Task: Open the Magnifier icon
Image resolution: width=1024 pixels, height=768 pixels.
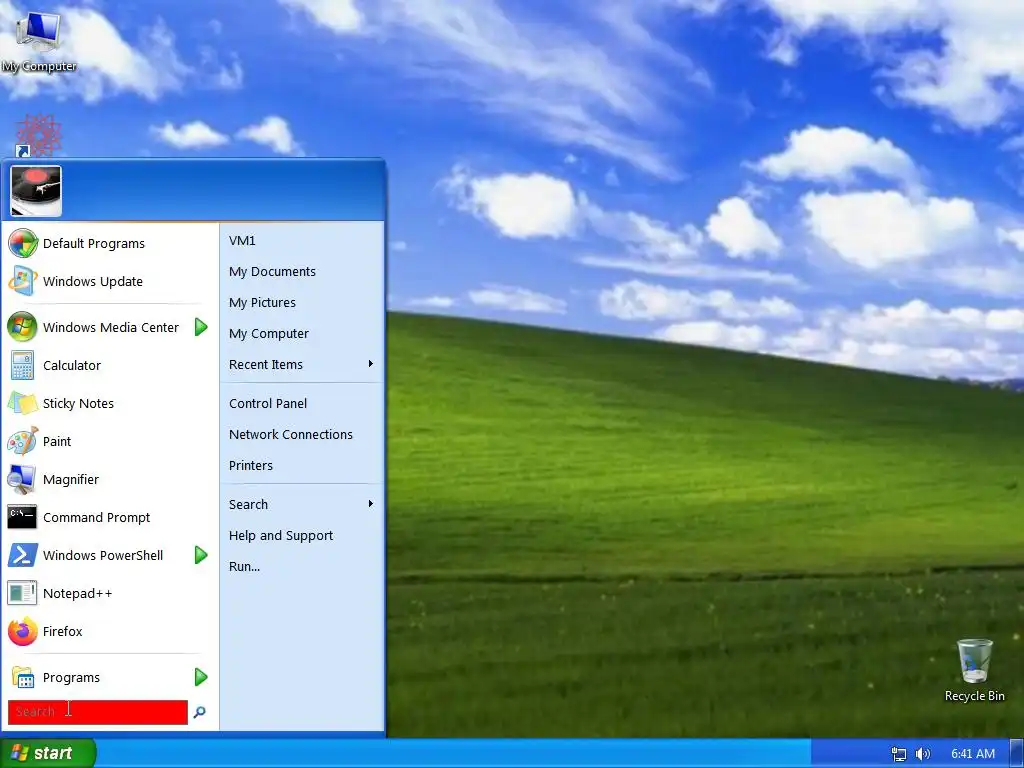Action: pyautogui.click(x=23, y=479)
